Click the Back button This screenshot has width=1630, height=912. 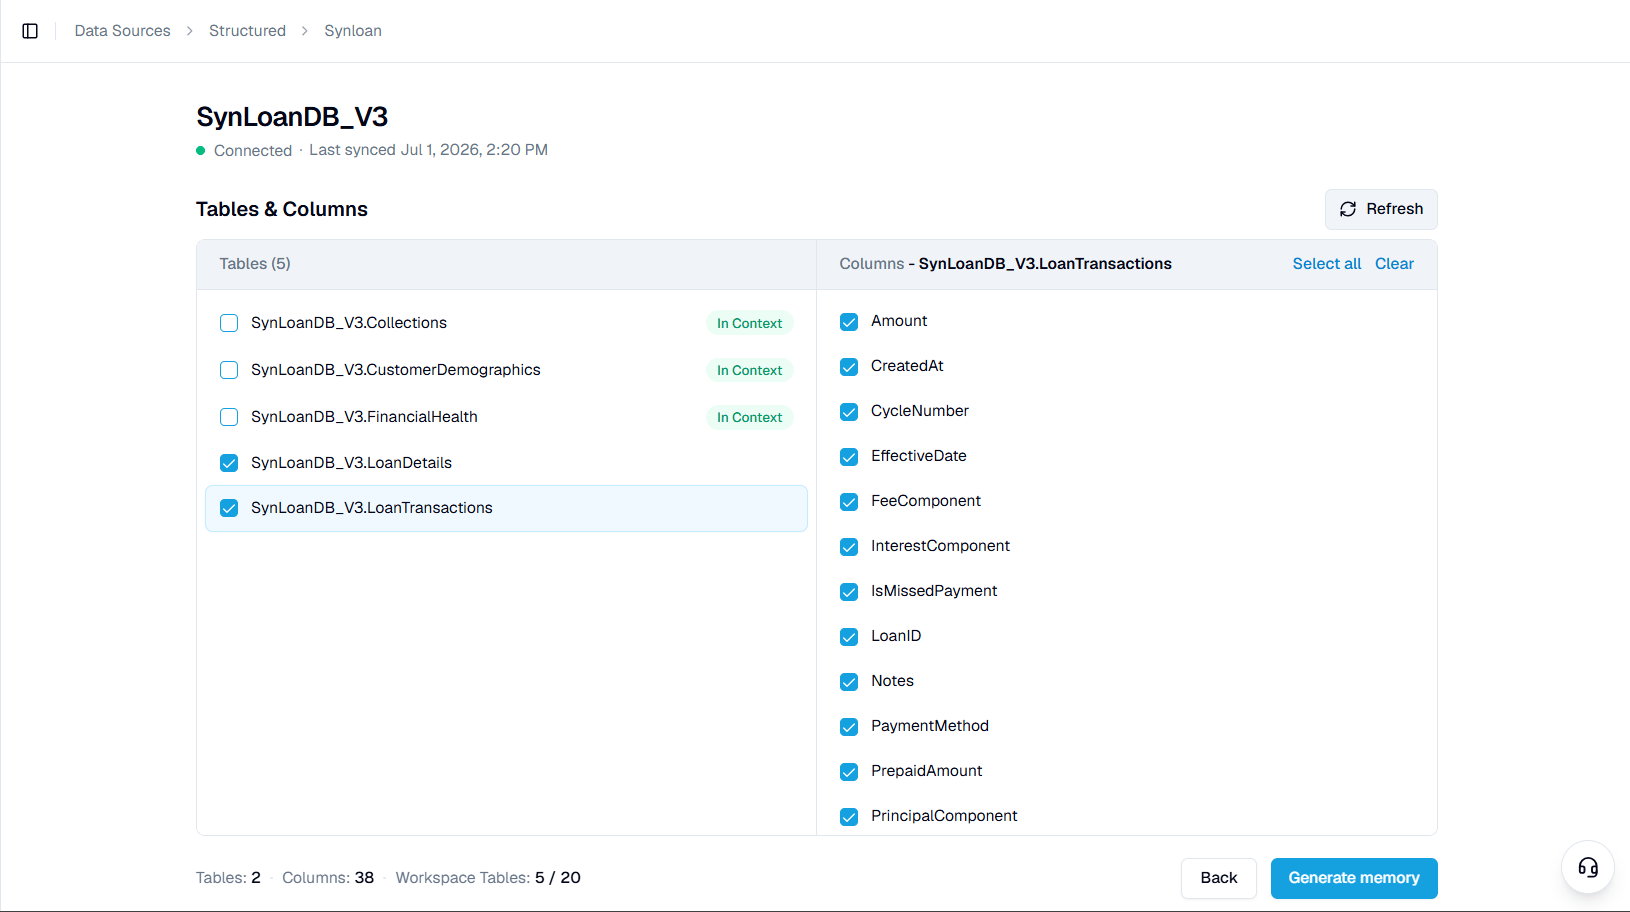[x=1218, y=878]
